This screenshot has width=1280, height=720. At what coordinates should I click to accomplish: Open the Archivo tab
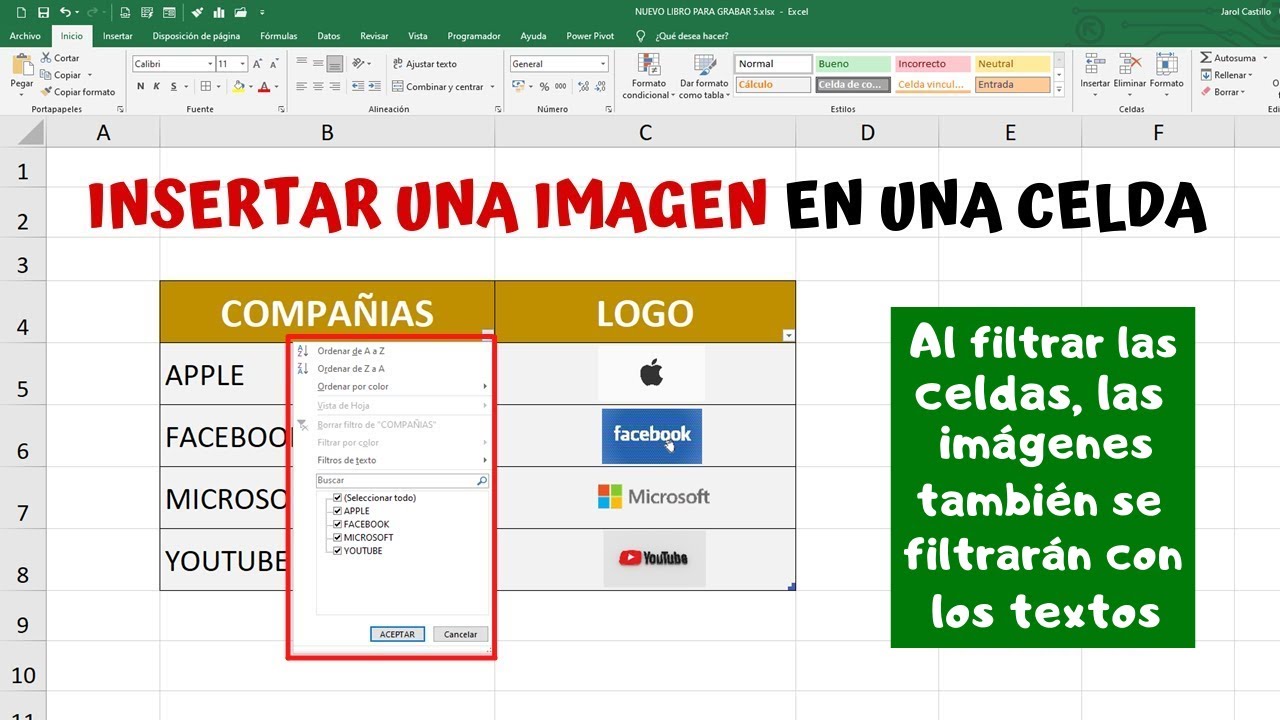coord(25,36)
